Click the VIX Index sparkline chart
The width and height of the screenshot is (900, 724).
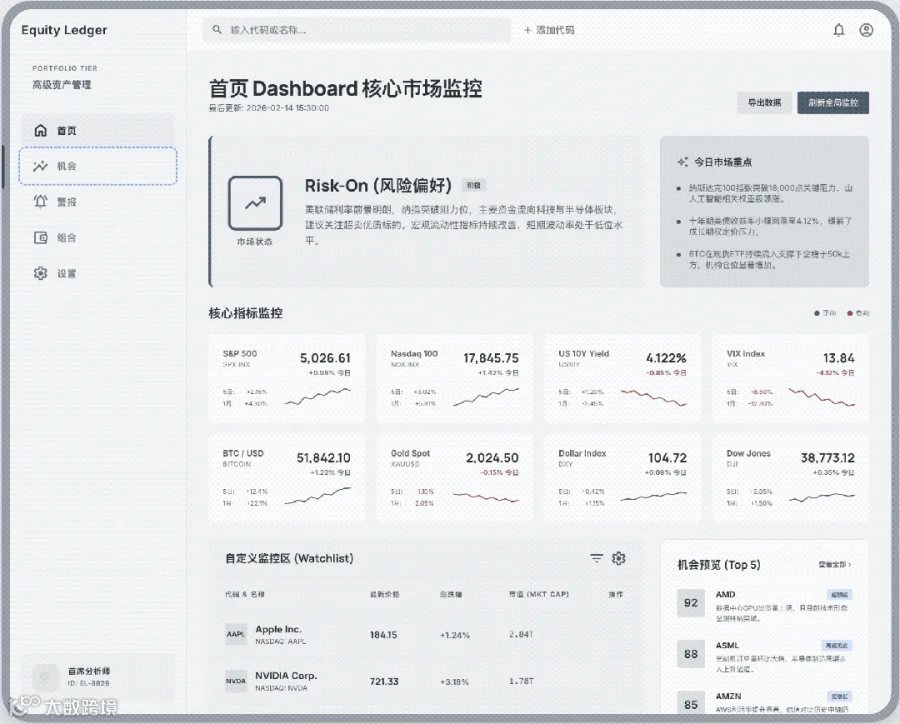[821, 397]
